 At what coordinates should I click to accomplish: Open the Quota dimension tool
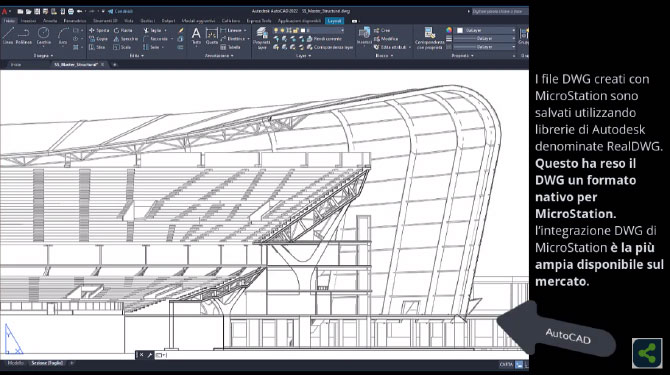(212, 36)
